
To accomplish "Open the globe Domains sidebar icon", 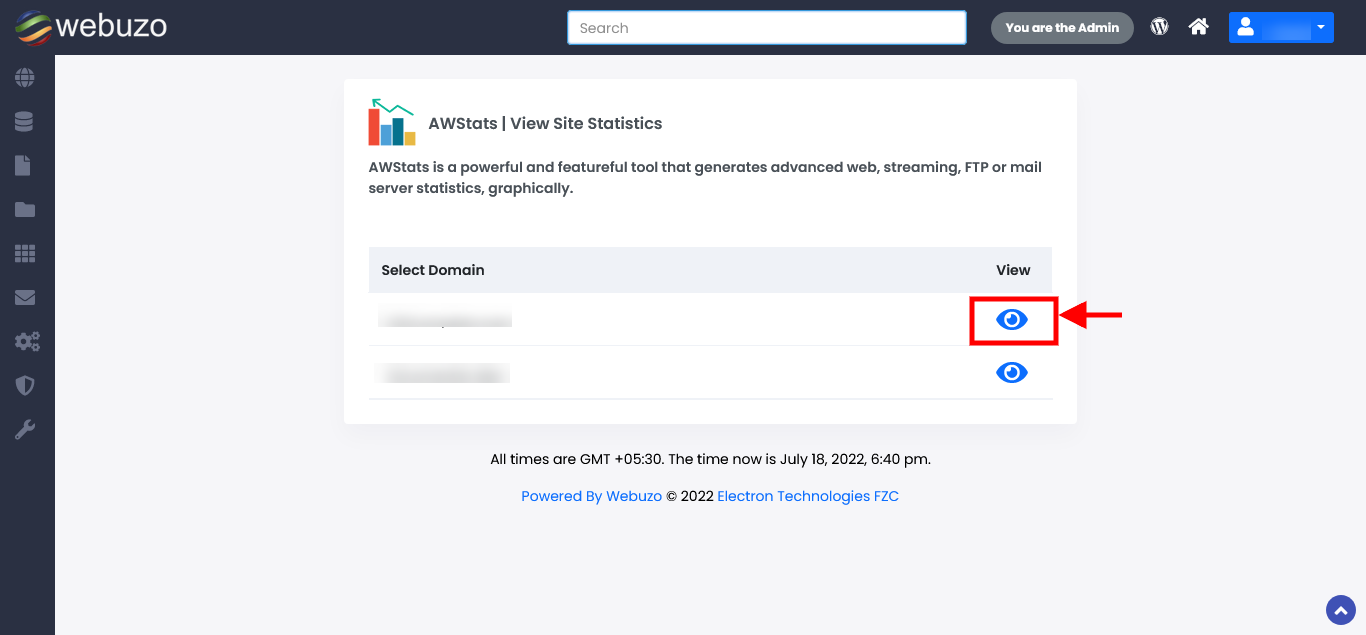I will [x=25, y=77].
